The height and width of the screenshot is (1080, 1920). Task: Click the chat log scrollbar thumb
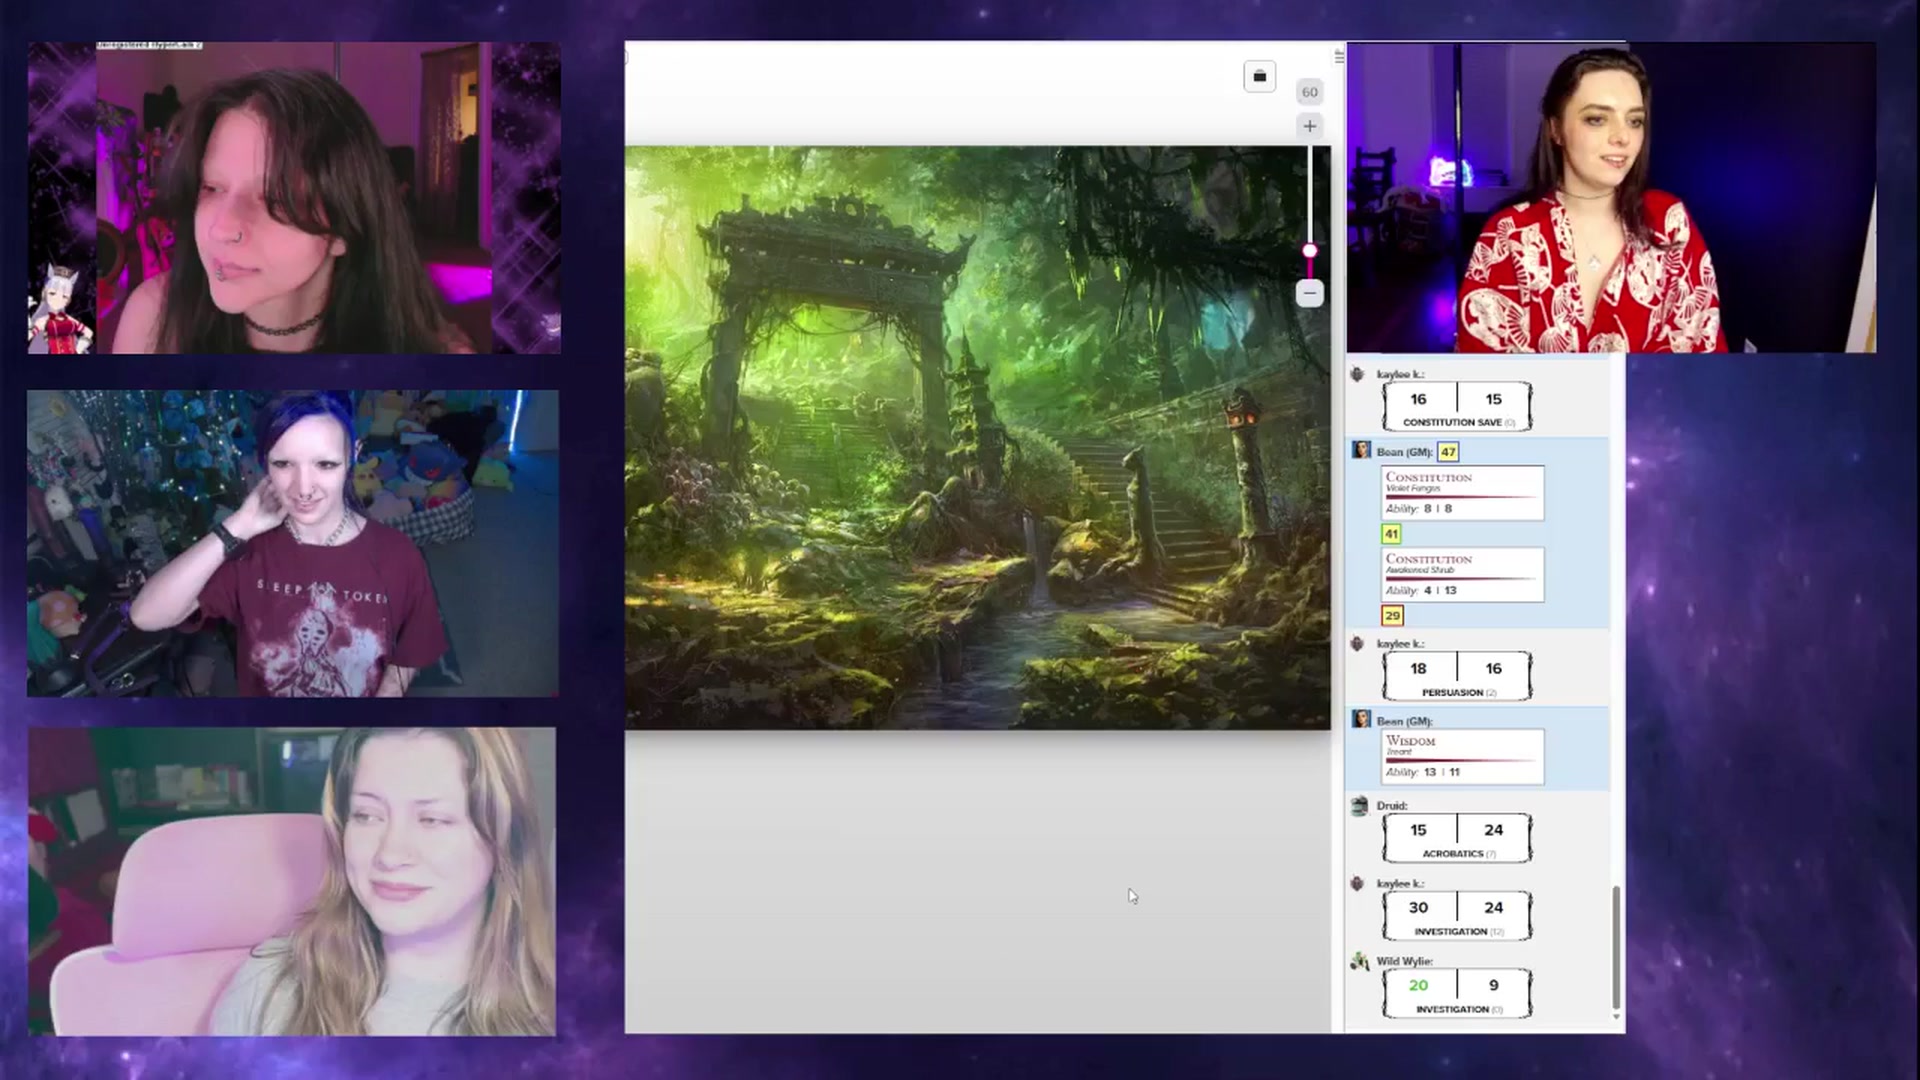(x=1616, y=947)
